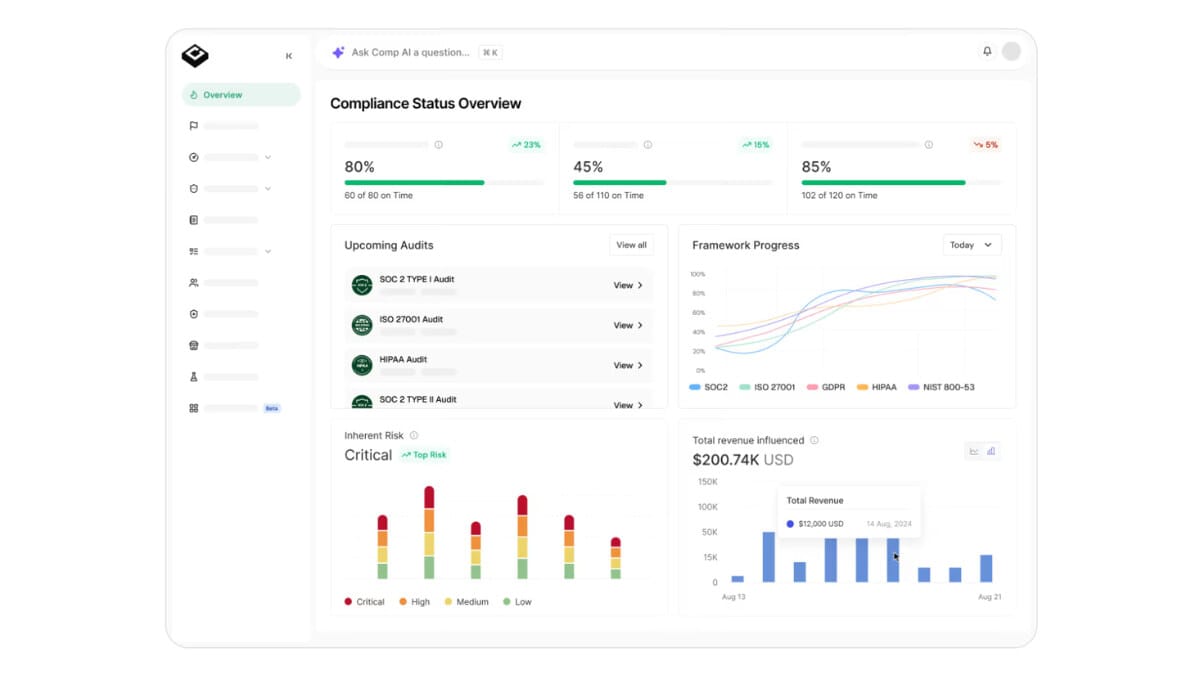Select Overview in the sidebar
This screenshot has width=1200, height=675.
coord(241,95)
